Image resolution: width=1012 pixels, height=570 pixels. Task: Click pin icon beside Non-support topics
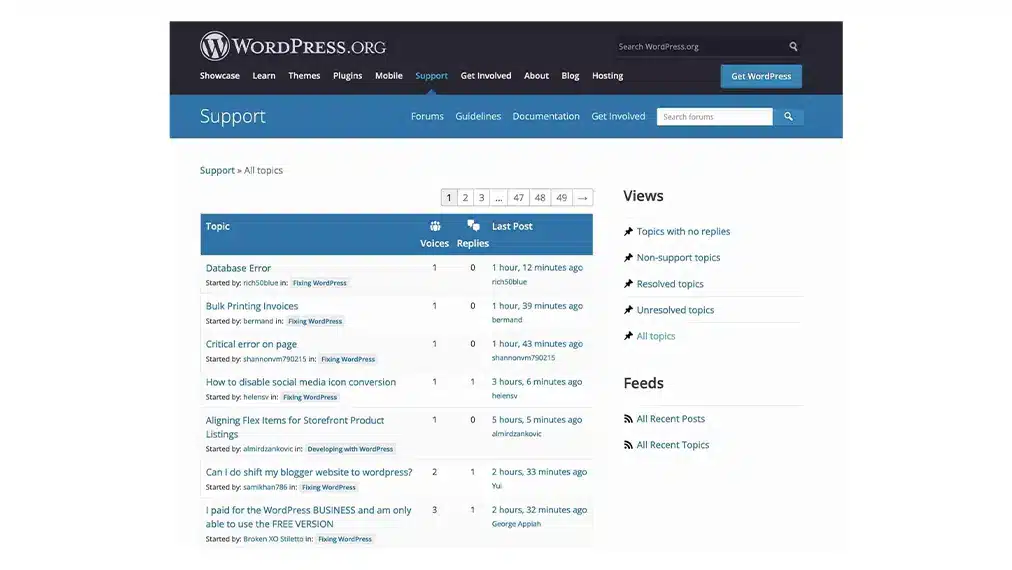tap(628, 258)
